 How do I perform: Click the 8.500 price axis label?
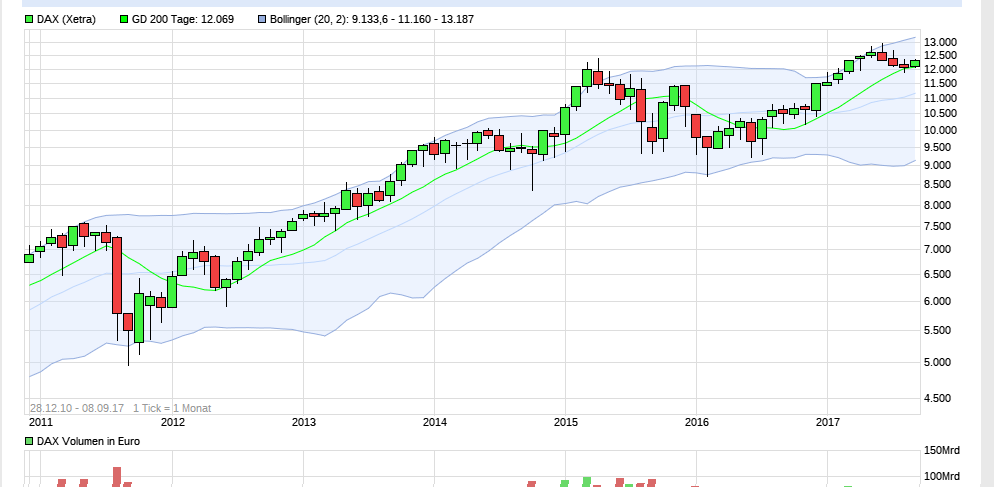click(940, 185)
